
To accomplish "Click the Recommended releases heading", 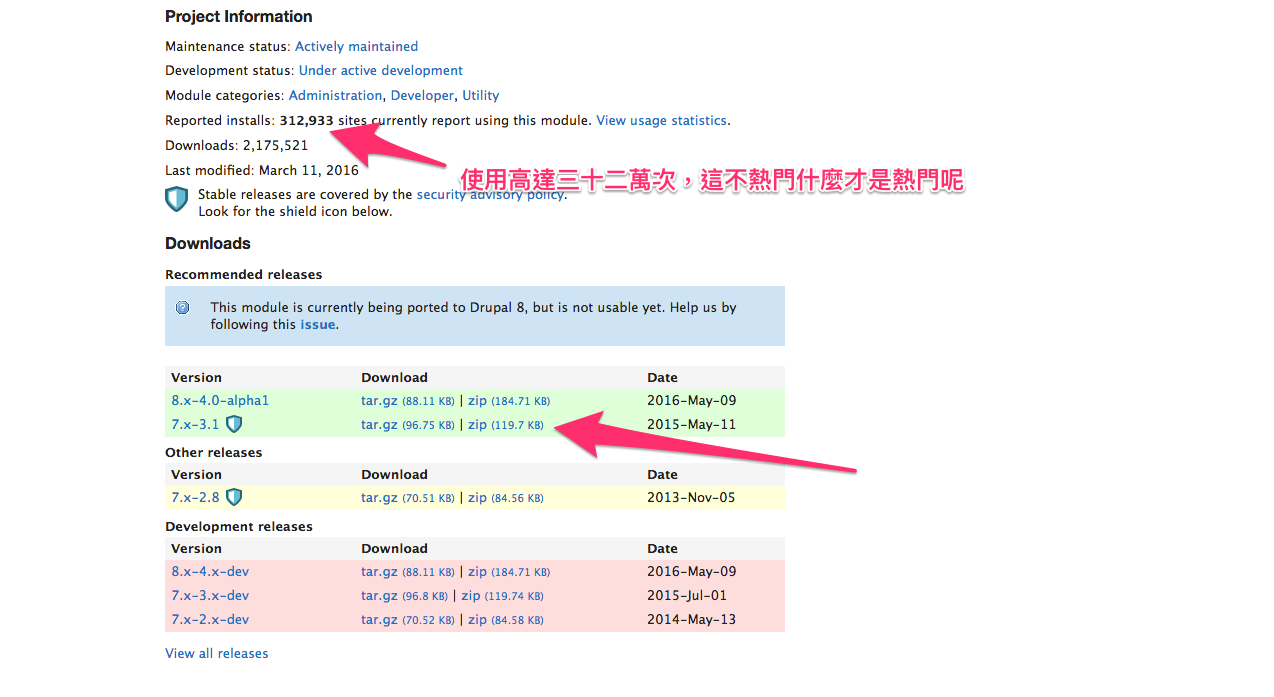I will [244, 275].
